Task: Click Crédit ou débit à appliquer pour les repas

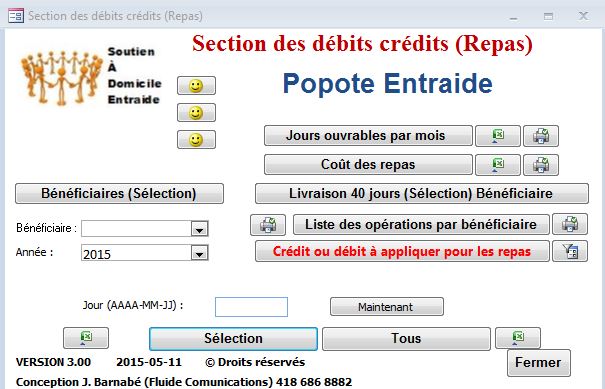Action: (x=402, y=251)
